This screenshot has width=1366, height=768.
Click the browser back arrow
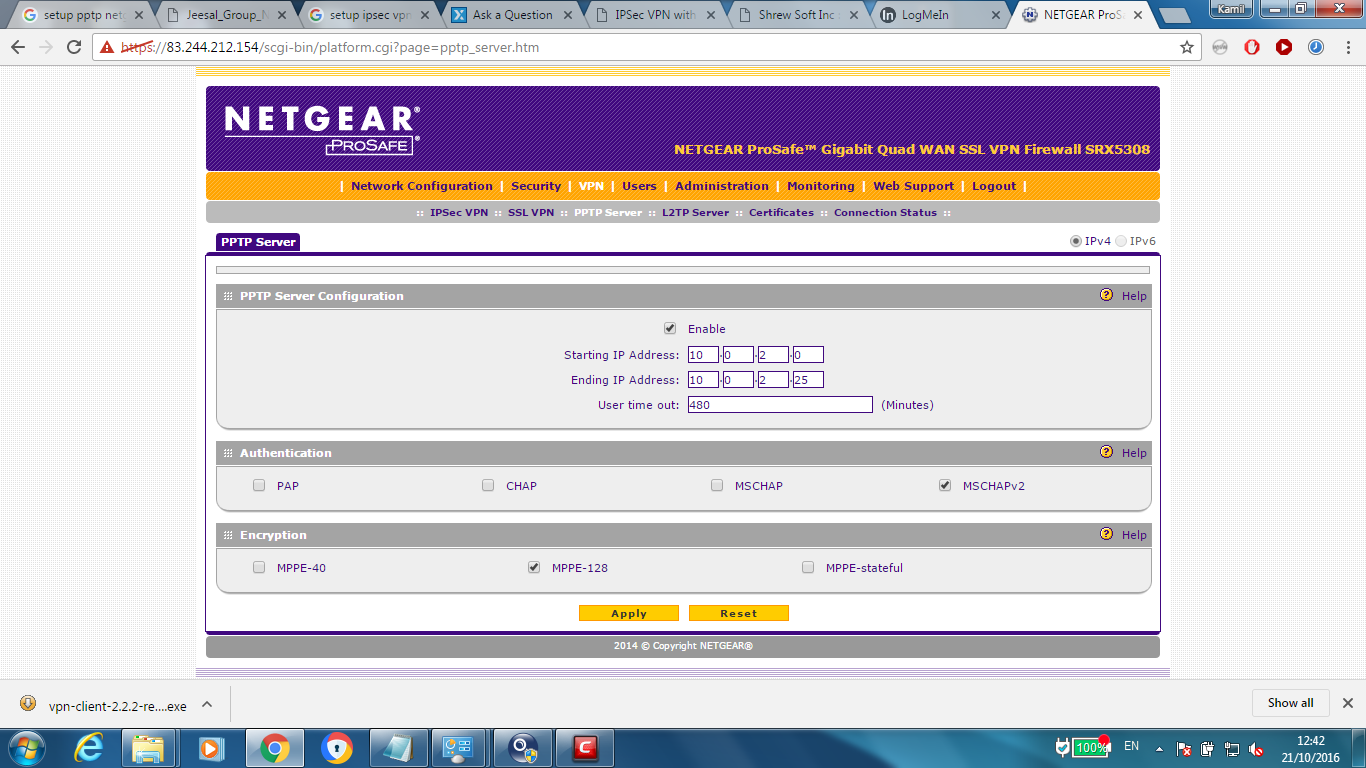pos(19,47)
